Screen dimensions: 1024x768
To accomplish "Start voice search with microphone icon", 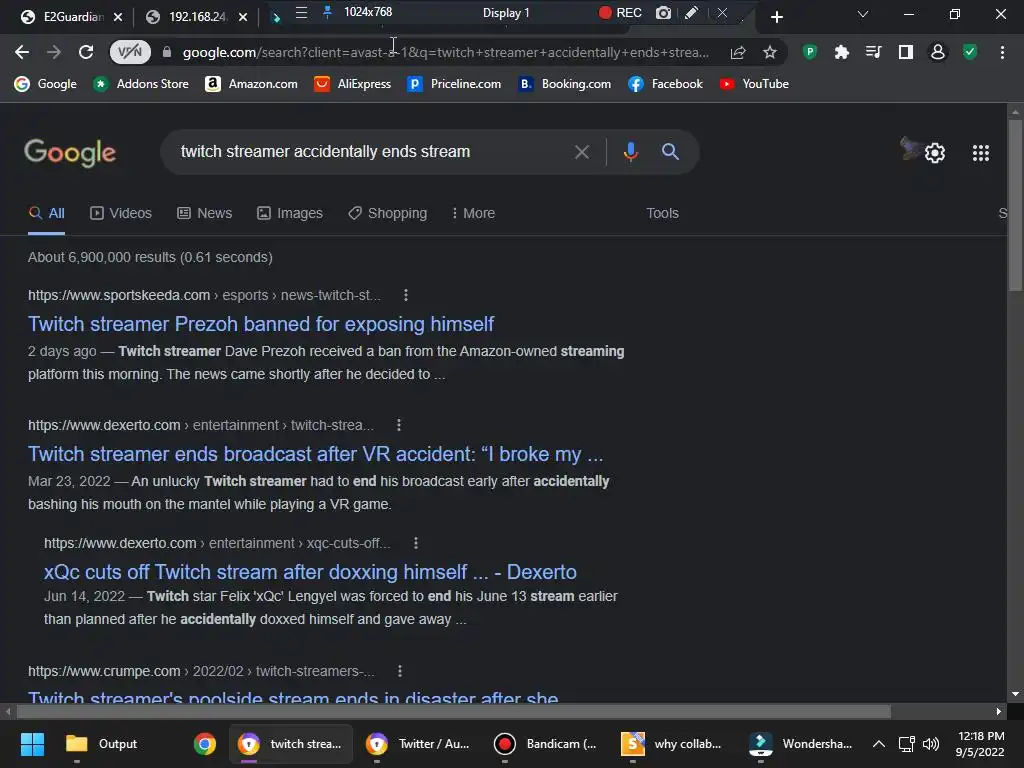I will 630,152.
